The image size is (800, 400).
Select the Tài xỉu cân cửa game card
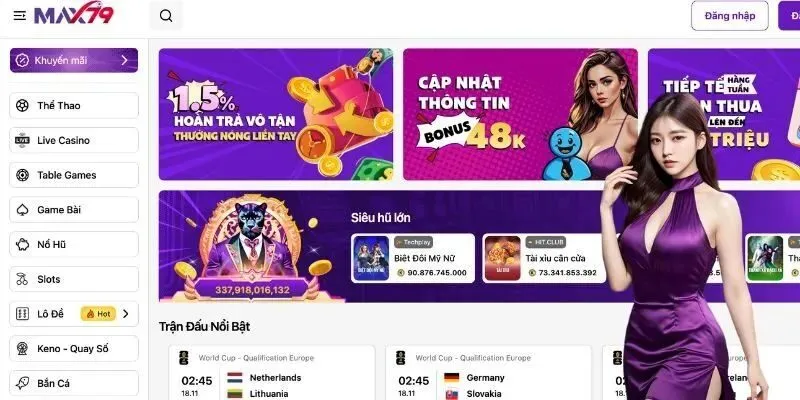tap(544, 258)
